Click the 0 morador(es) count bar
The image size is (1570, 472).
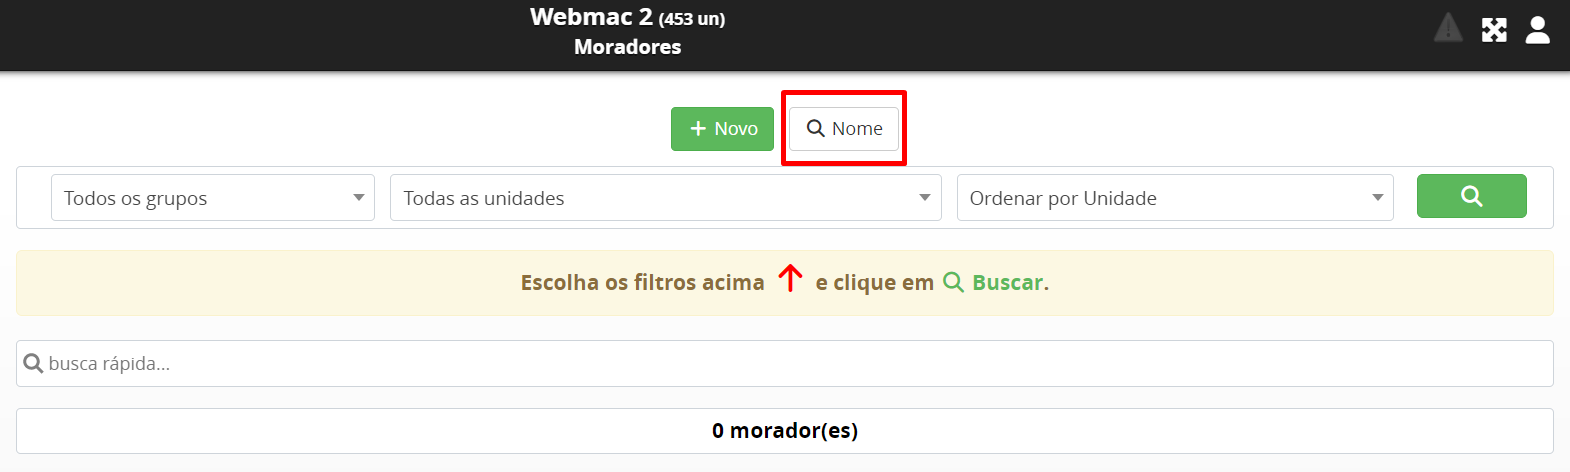pyautogui.click(x=785, y=431)
